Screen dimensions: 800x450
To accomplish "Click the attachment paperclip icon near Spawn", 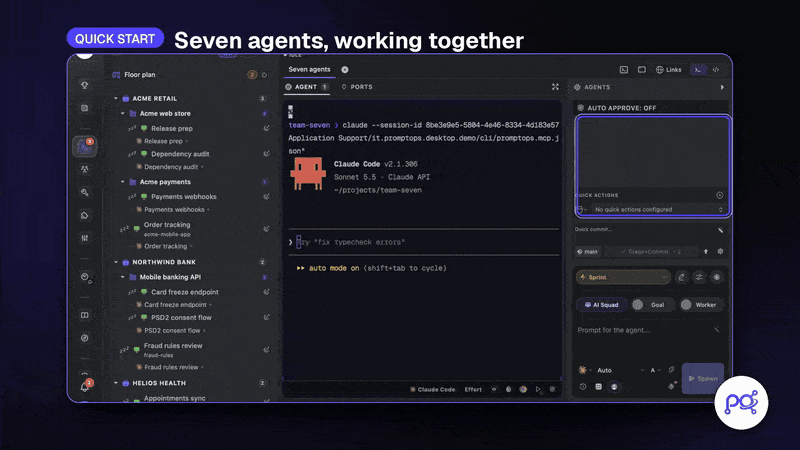I will click(x=671, y=370).
